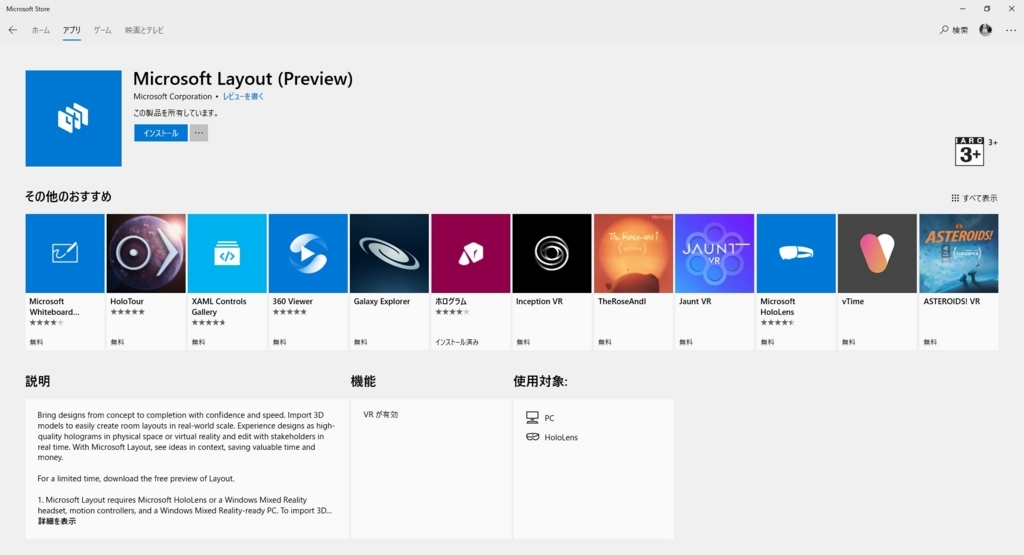The width and height of the screenshot is (1024, 555).
Task: Click the Microsoft Corporation publisher name
Action: tap(172, 97)
